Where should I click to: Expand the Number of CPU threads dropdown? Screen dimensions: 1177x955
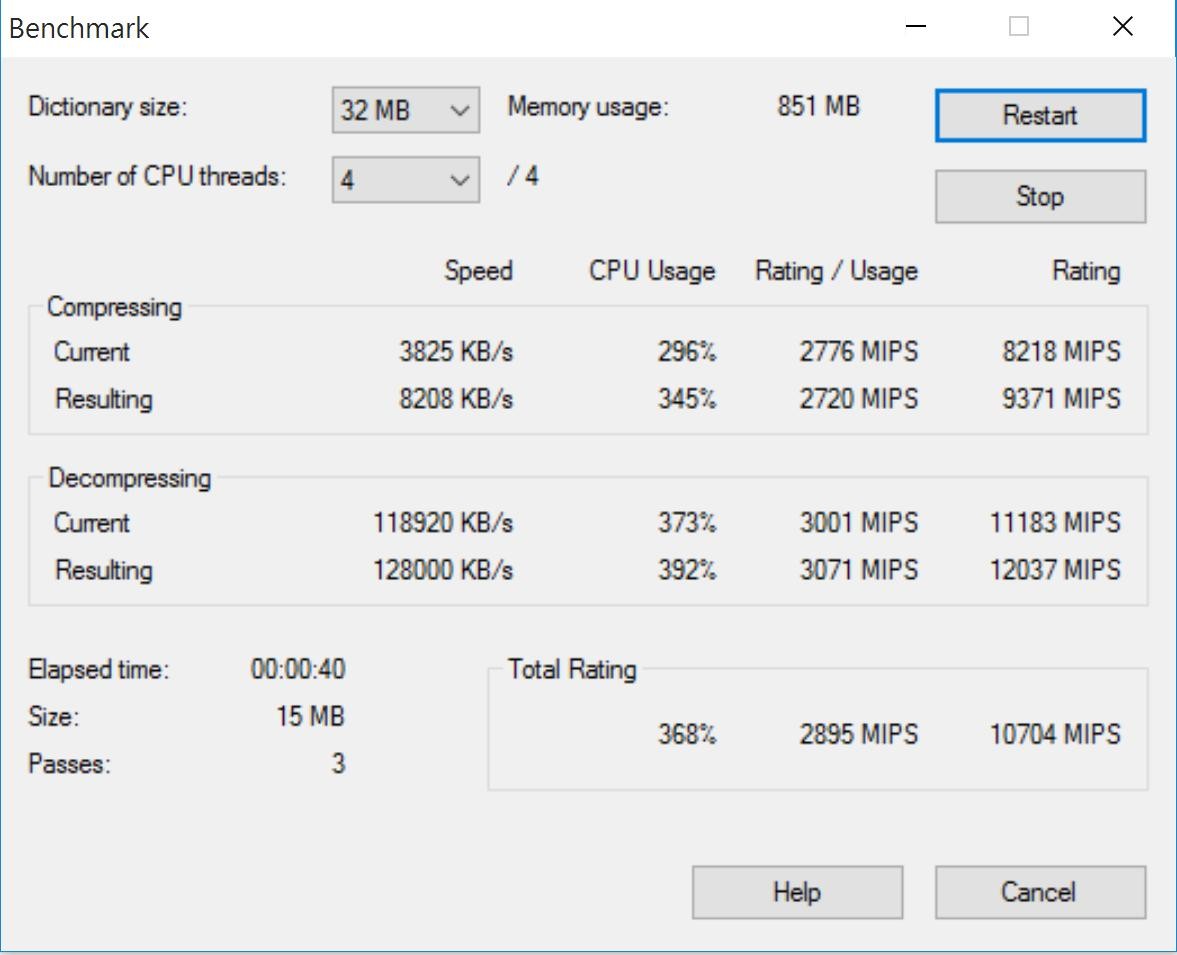tap(406, 180)
